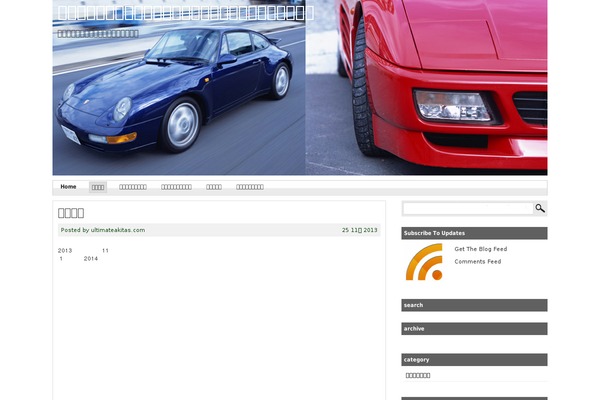
Task: Click the header banner car image
Action: coord(300,88)
